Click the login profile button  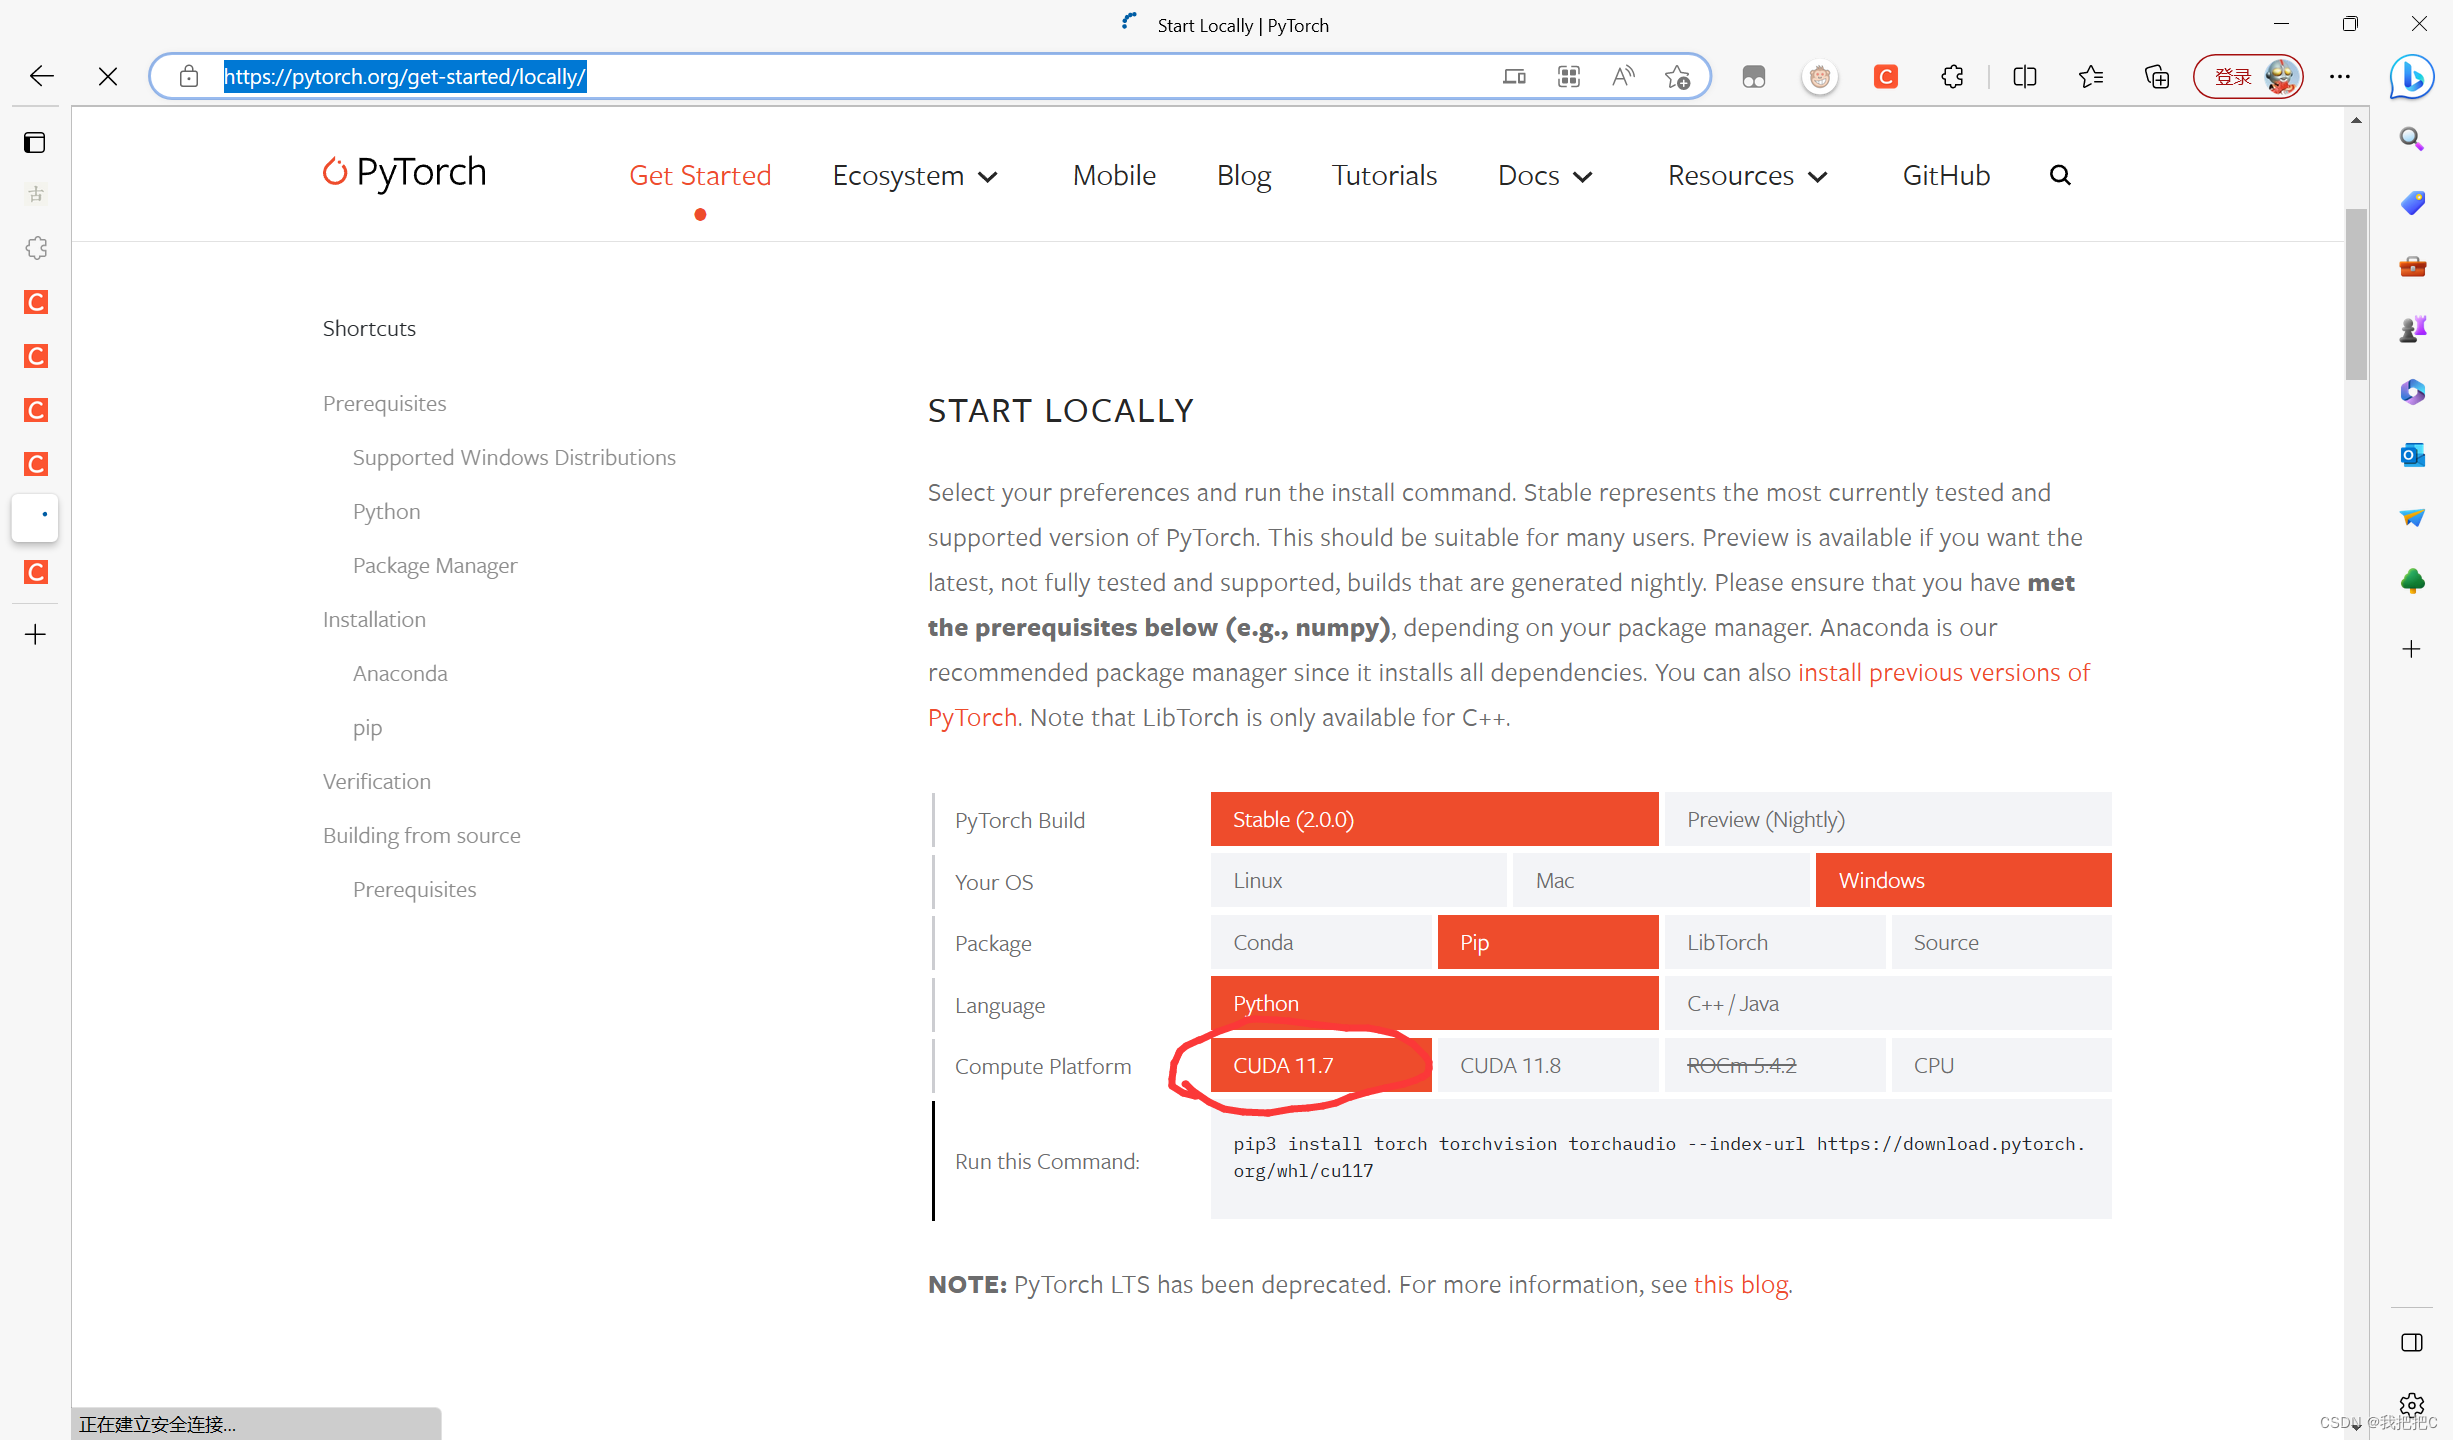click(x=2248, y=76)
